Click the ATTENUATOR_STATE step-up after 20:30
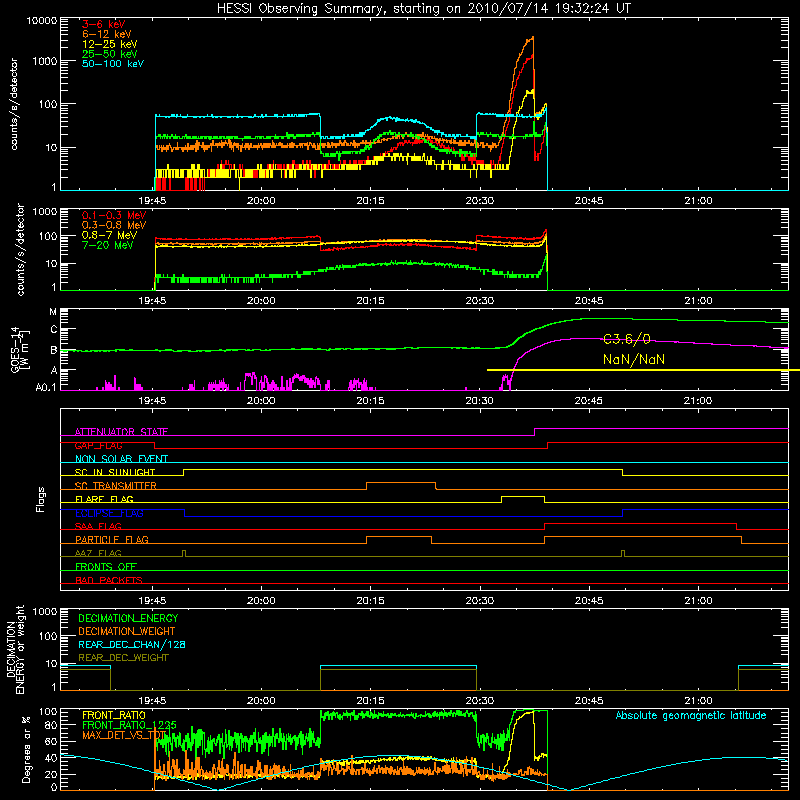Viewport: 800px width, 800px height. (x=535, y=432)
